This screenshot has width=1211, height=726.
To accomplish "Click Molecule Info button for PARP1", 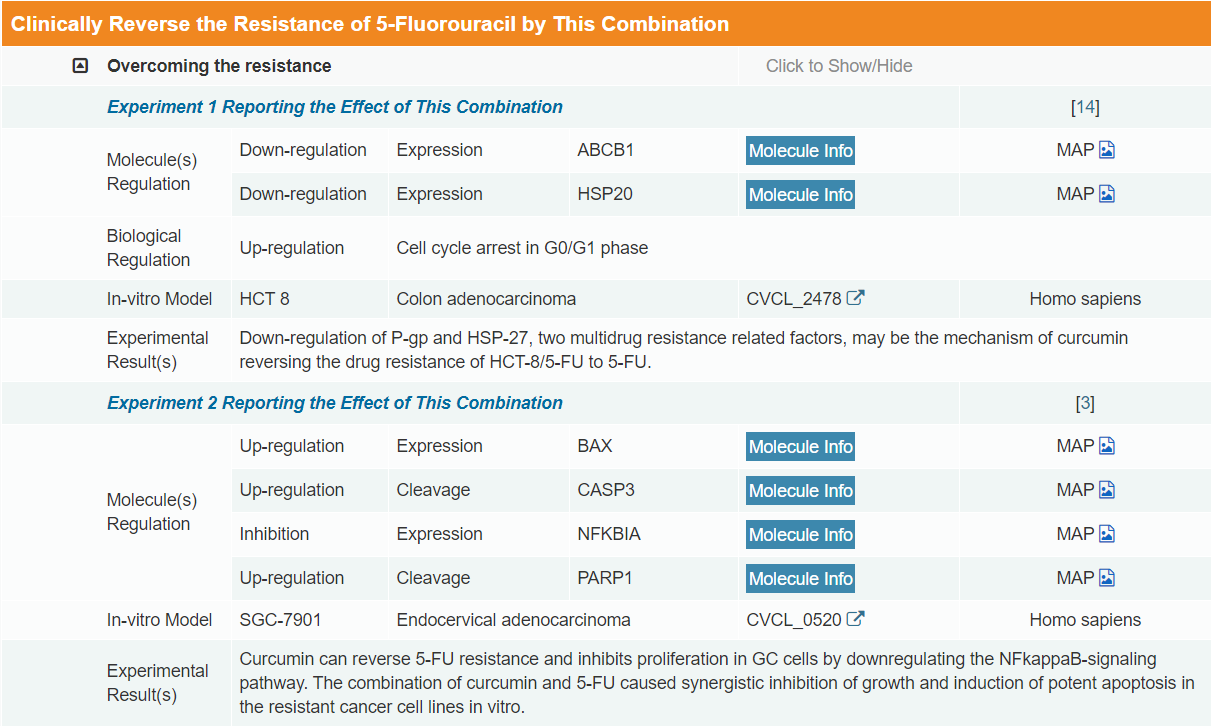I will 800,579.
